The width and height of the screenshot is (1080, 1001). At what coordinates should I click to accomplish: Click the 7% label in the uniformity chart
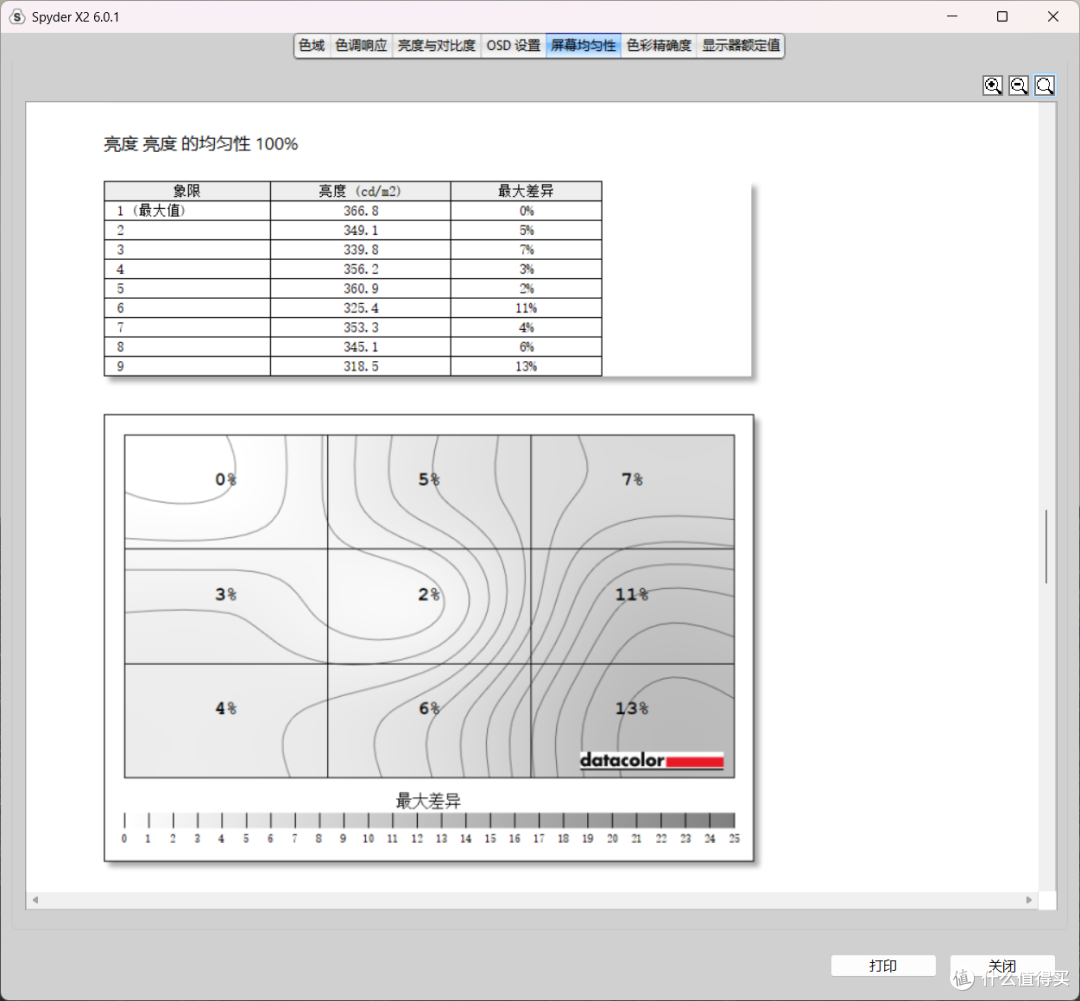pyautogui.click(x=632, y=479)
